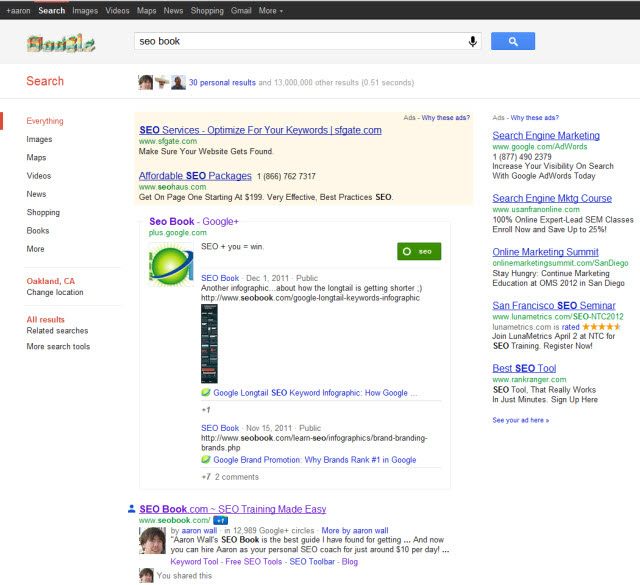This screenshot has width=640, height=585.
Task: Click 'See your ad here' link
Action: (x=520, y=420)
